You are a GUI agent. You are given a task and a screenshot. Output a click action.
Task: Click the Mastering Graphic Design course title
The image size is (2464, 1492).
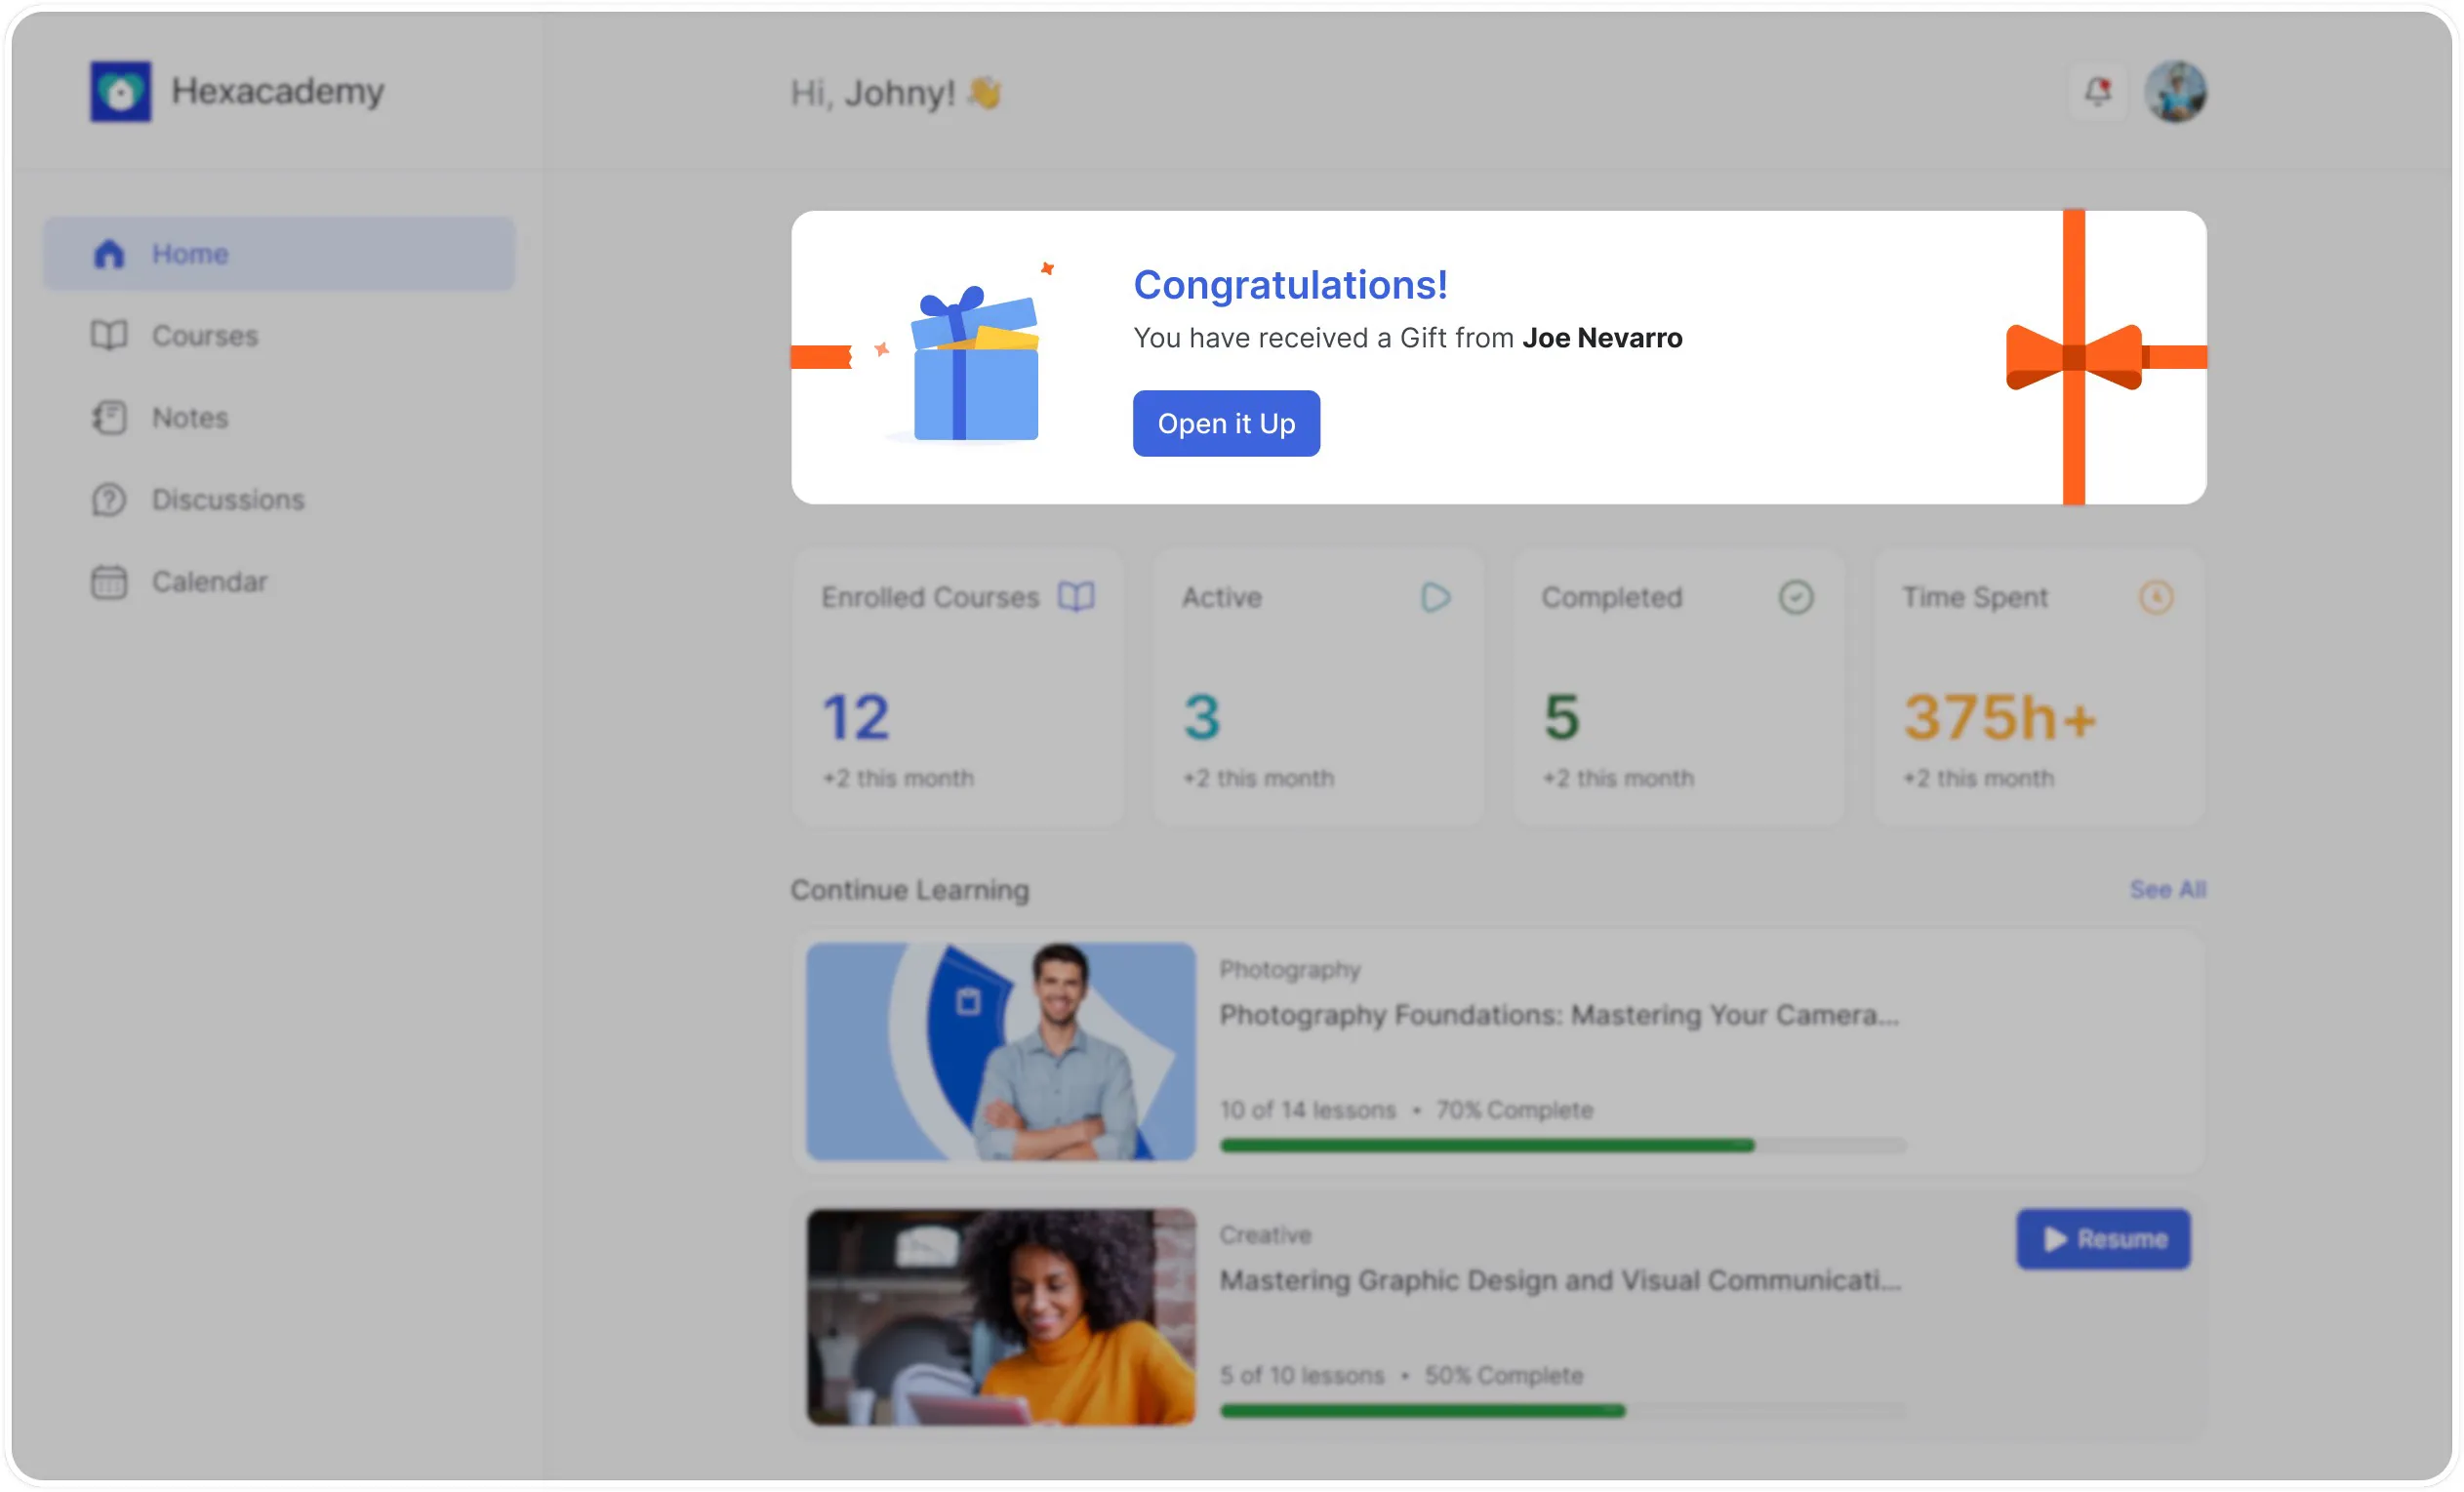pyautogui.click(x=1560, y=1281)
